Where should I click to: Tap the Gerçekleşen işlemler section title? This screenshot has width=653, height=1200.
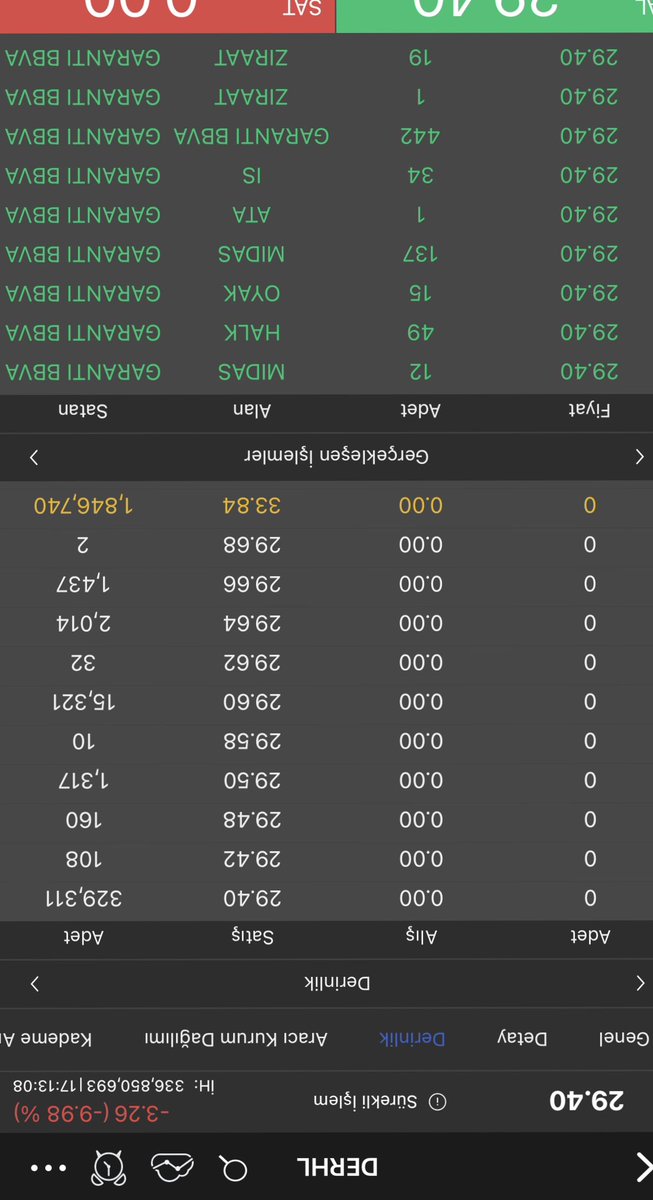337,456
